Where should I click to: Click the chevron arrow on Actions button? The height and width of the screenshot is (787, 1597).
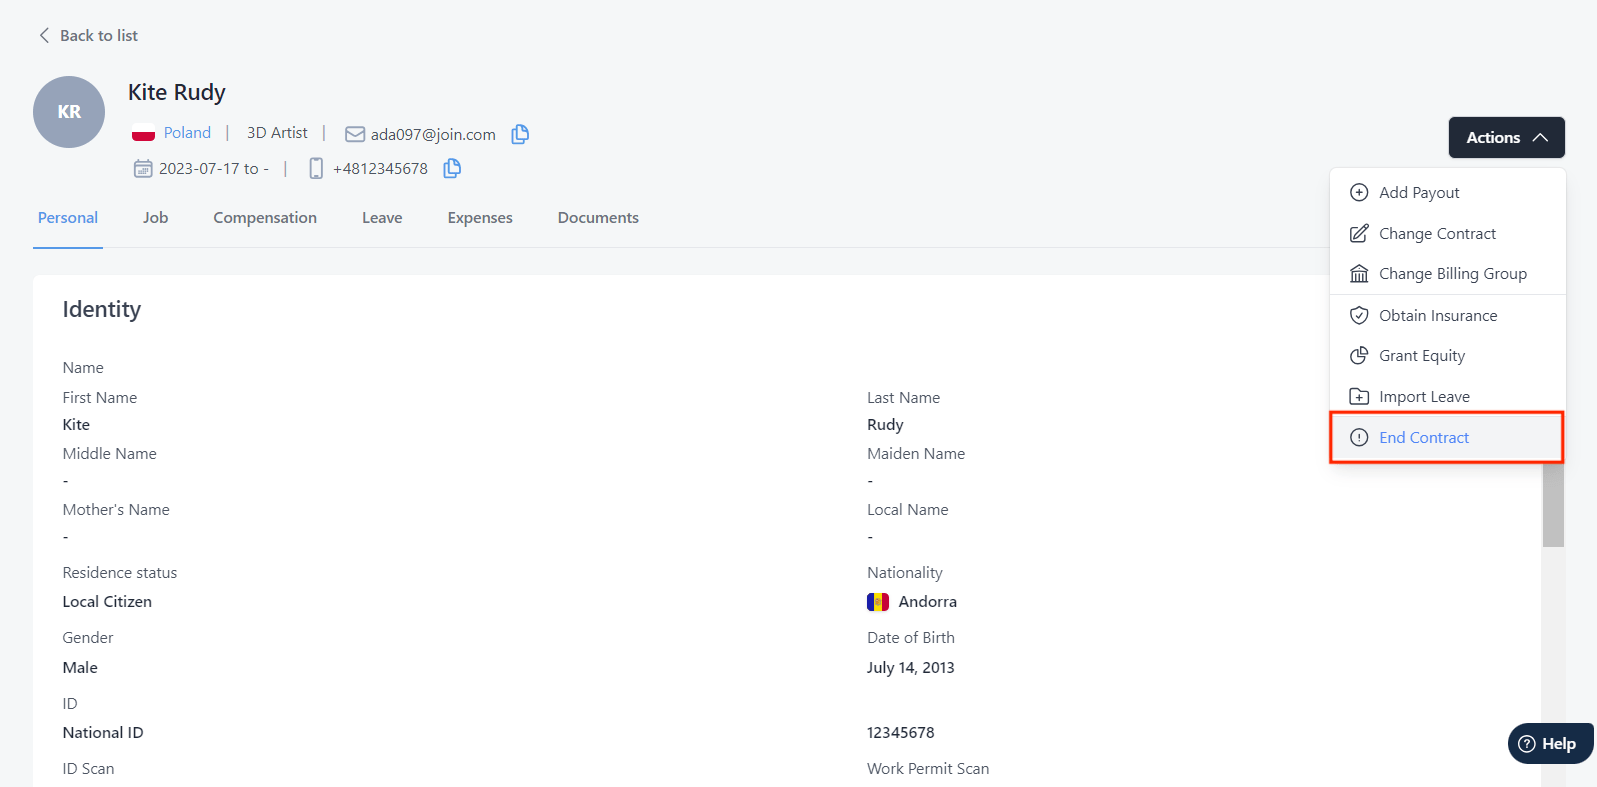(x=1540, y=138)
